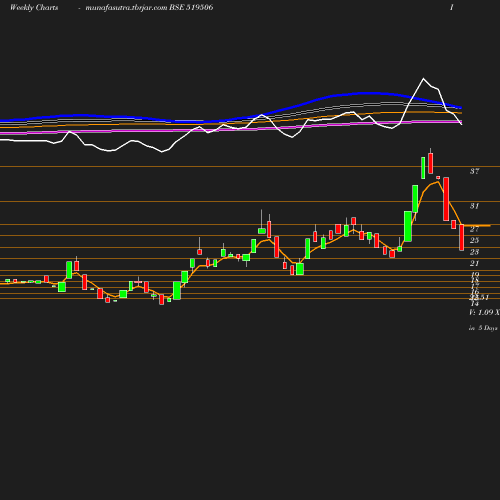This screenshot has width=500, height=500.
Task: Click the "Weekly Charts" title text
Action: point(34,8)
